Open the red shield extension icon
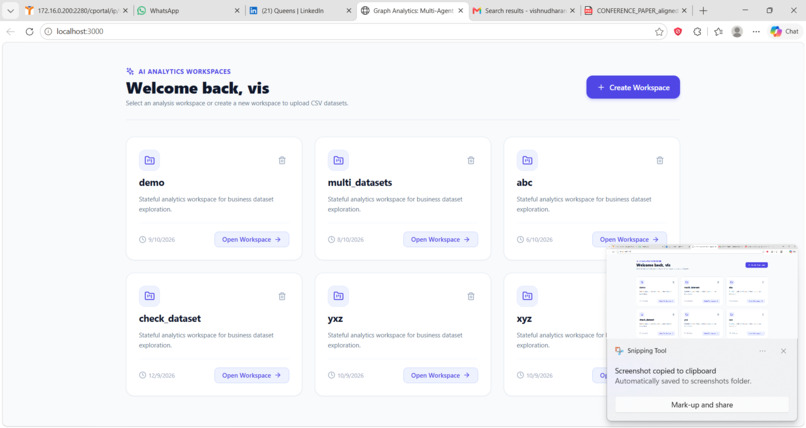This screenshot has width=806, height=428. pyautogui.click(x=678, y=32)
